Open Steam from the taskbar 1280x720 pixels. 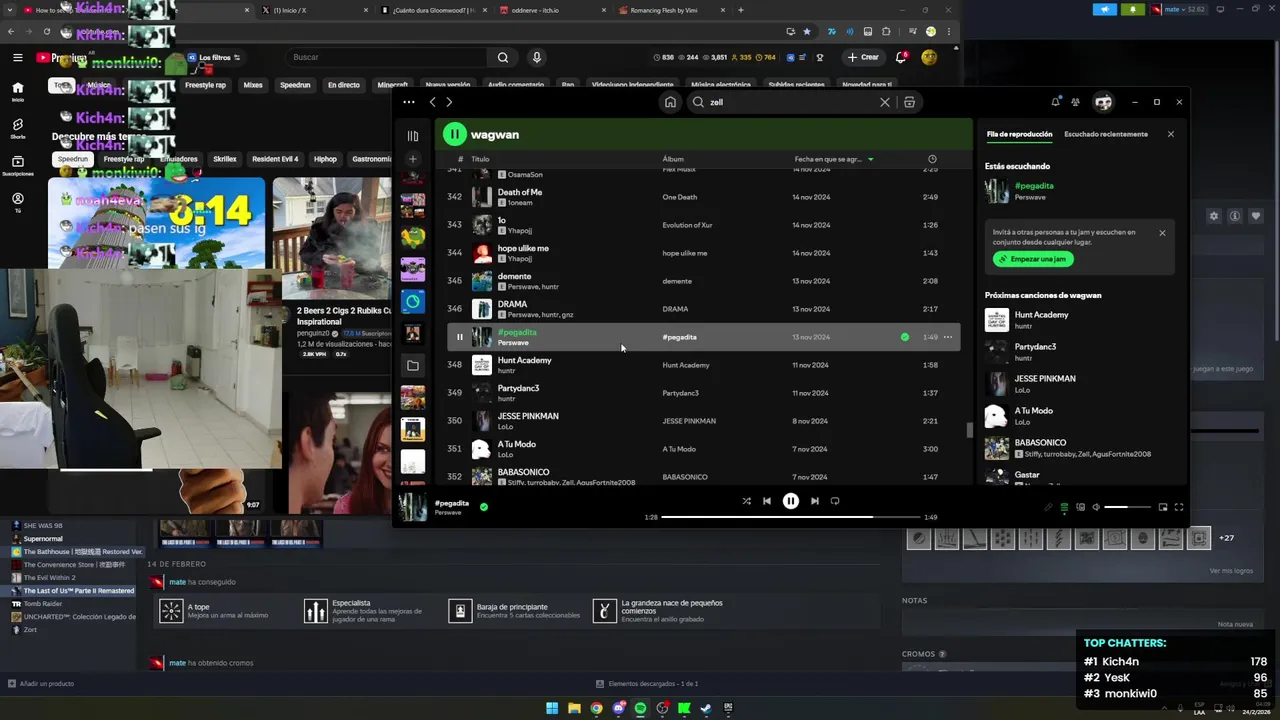tap(706, 708)
